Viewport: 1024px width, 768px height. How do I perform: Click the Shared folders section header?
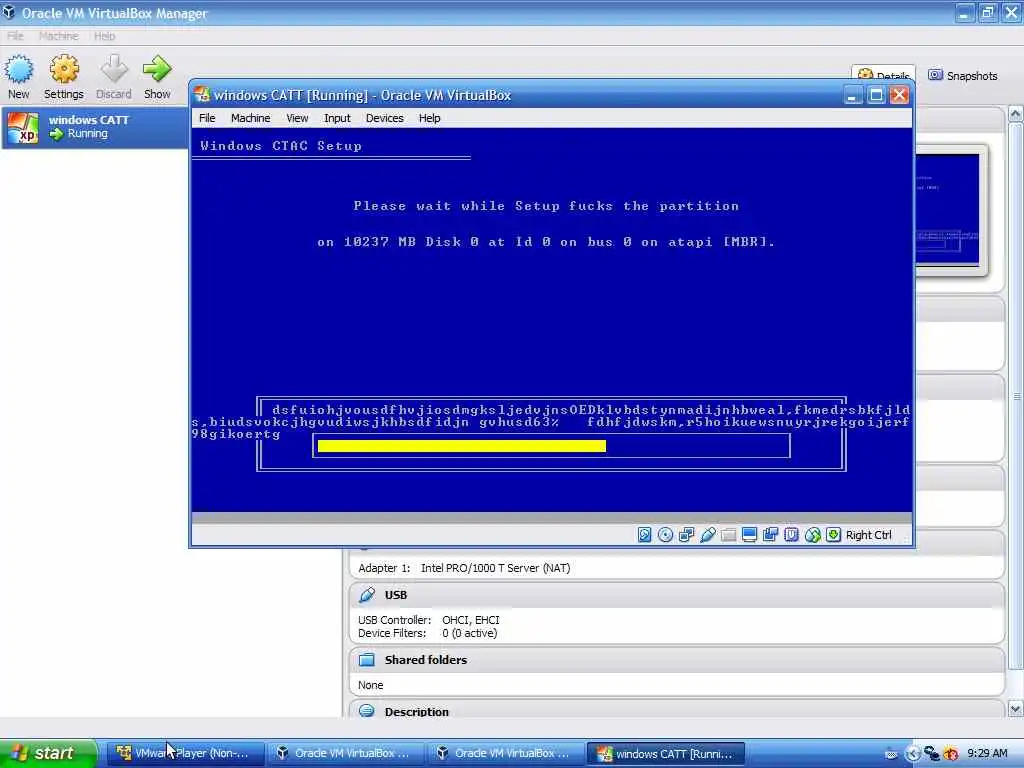tap(677, 660)
